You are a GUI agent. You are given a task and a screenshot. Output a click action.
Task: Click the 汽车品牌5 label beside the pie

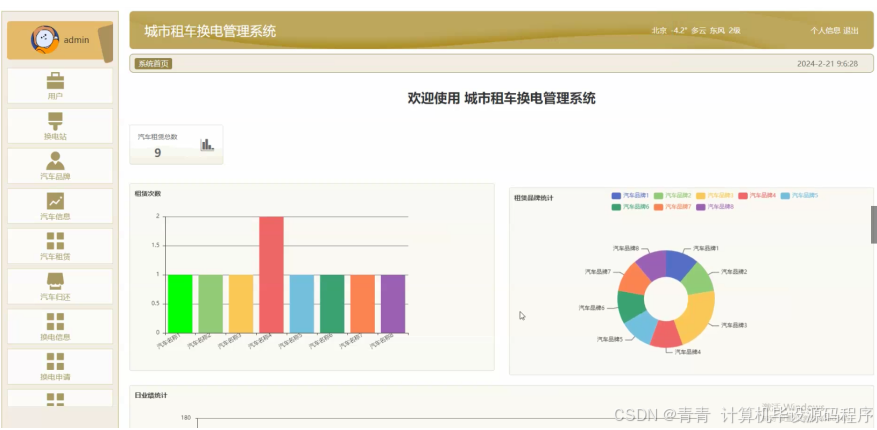(x=610, y=339)
